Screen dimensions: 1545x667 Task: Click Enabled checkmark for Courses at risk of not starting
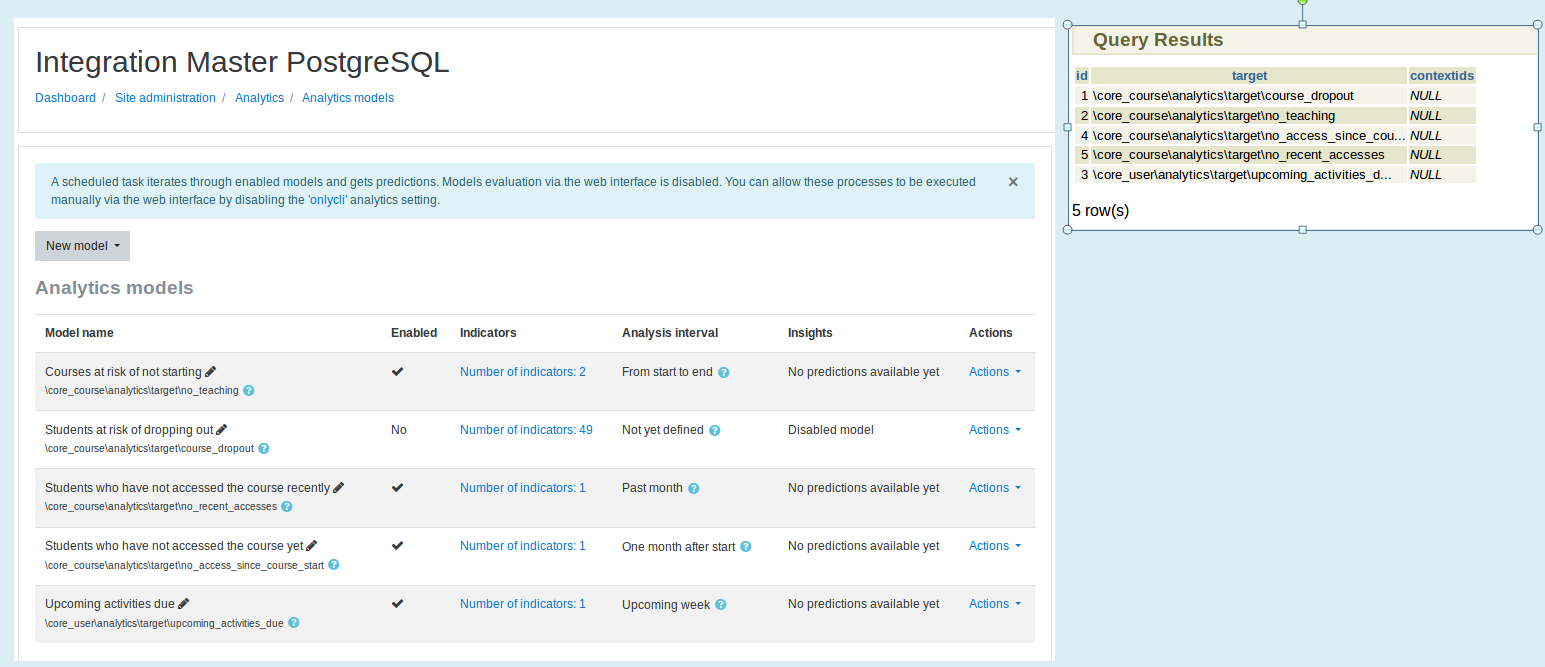[397, 371]
